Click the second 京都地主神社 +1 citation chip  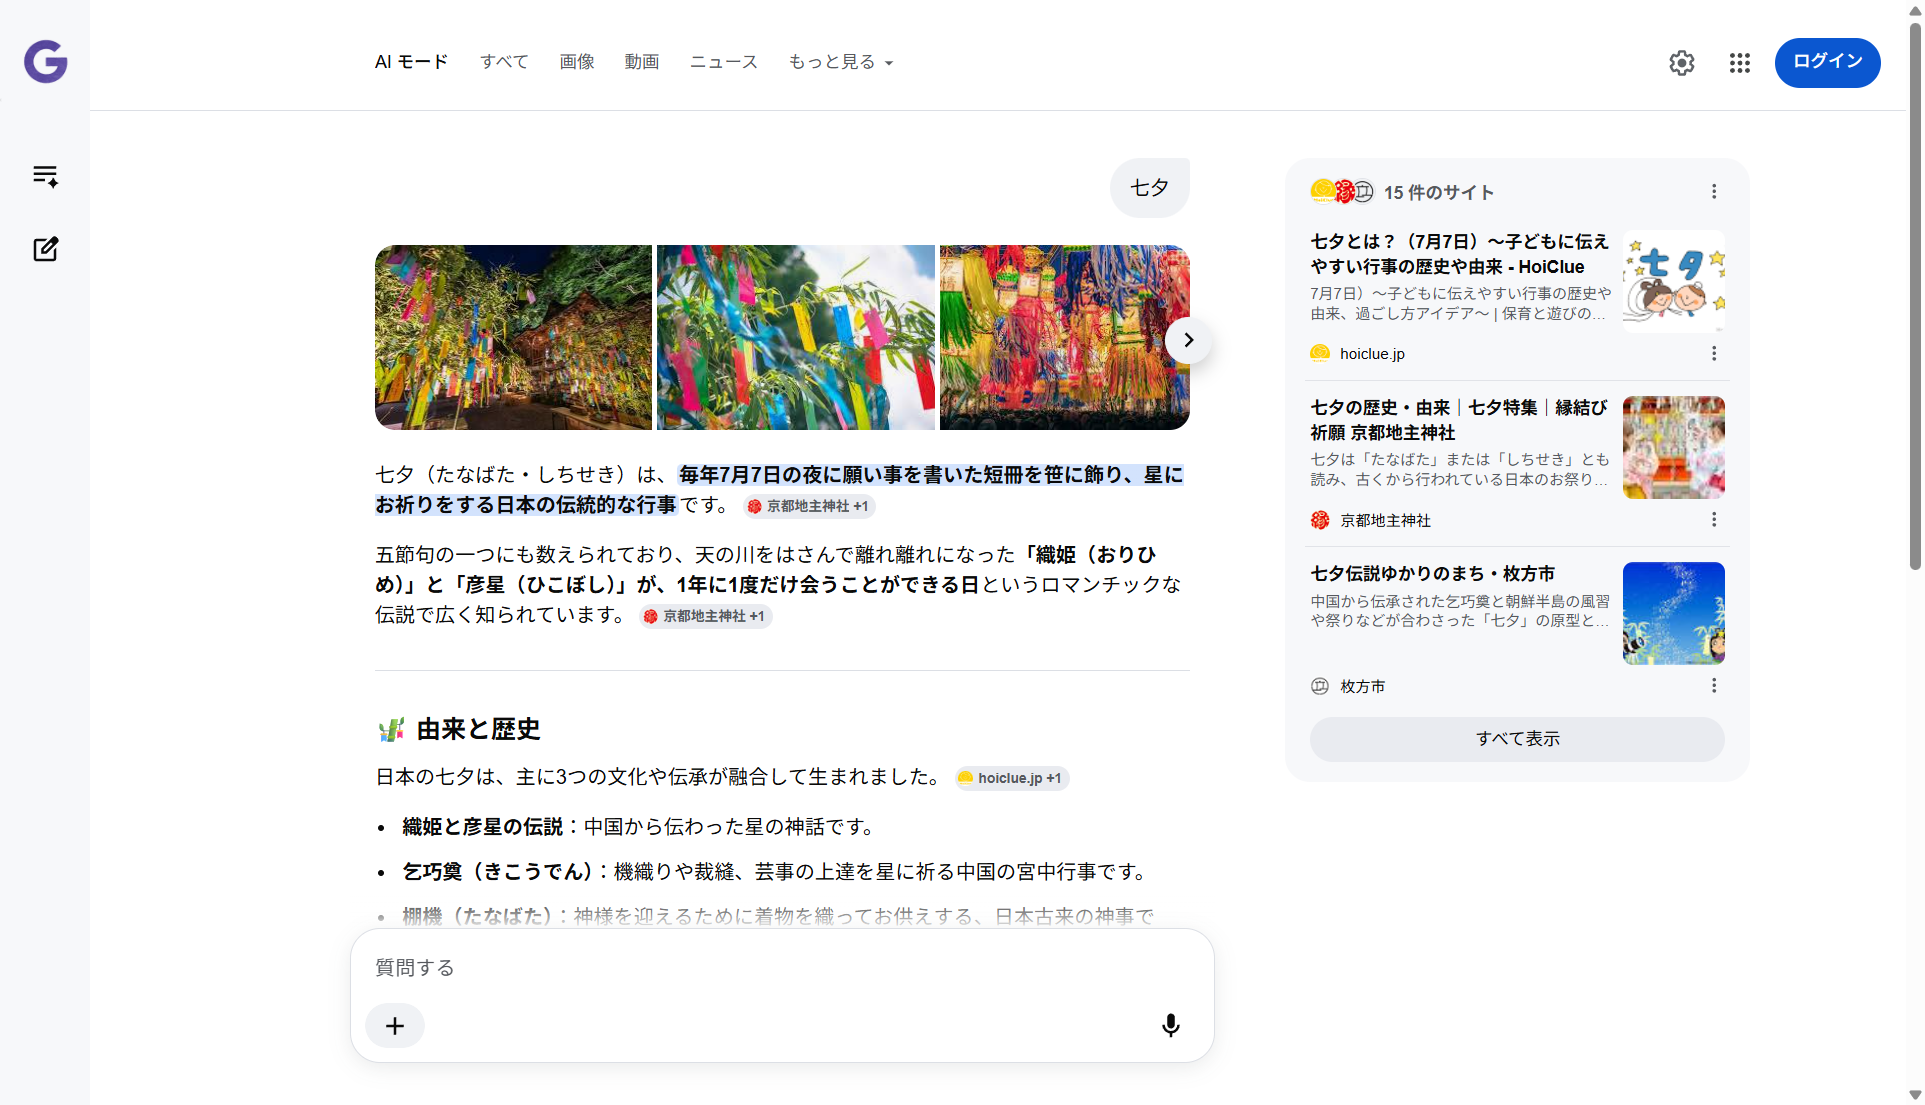[706, 617]
